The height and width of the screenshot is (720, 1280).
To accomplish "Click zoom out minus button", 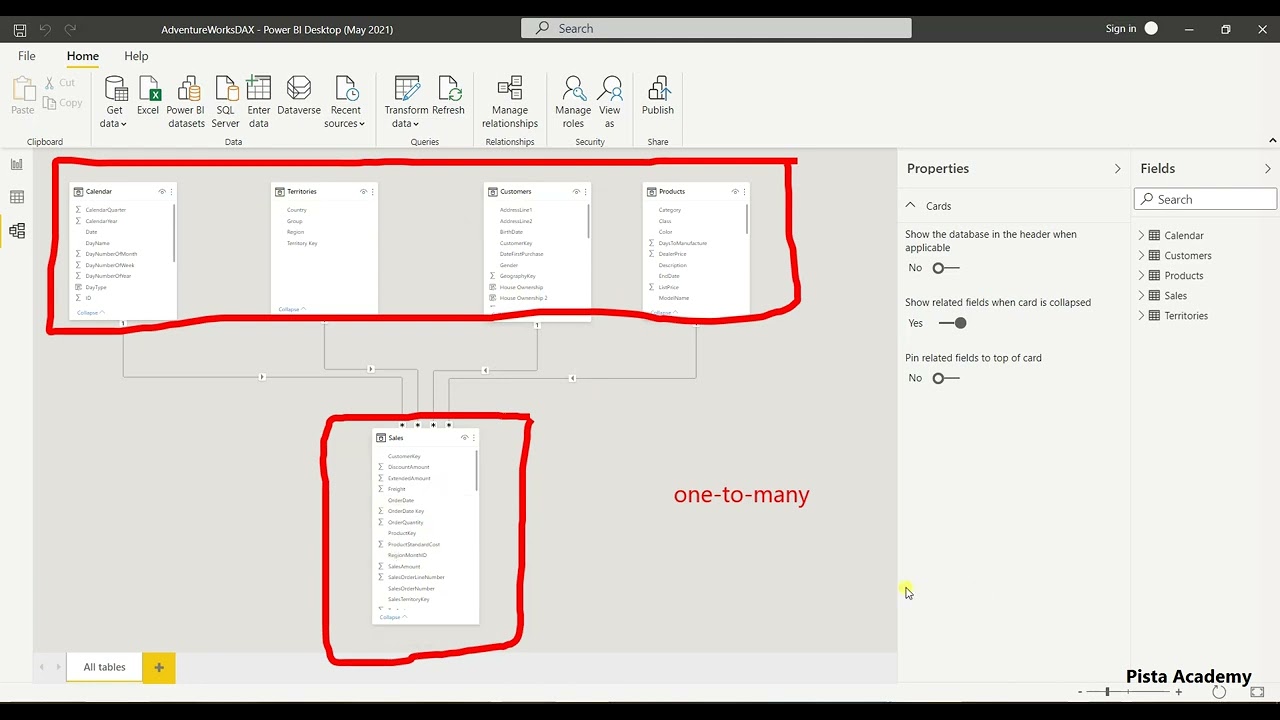I will (x=1080, y=692).
